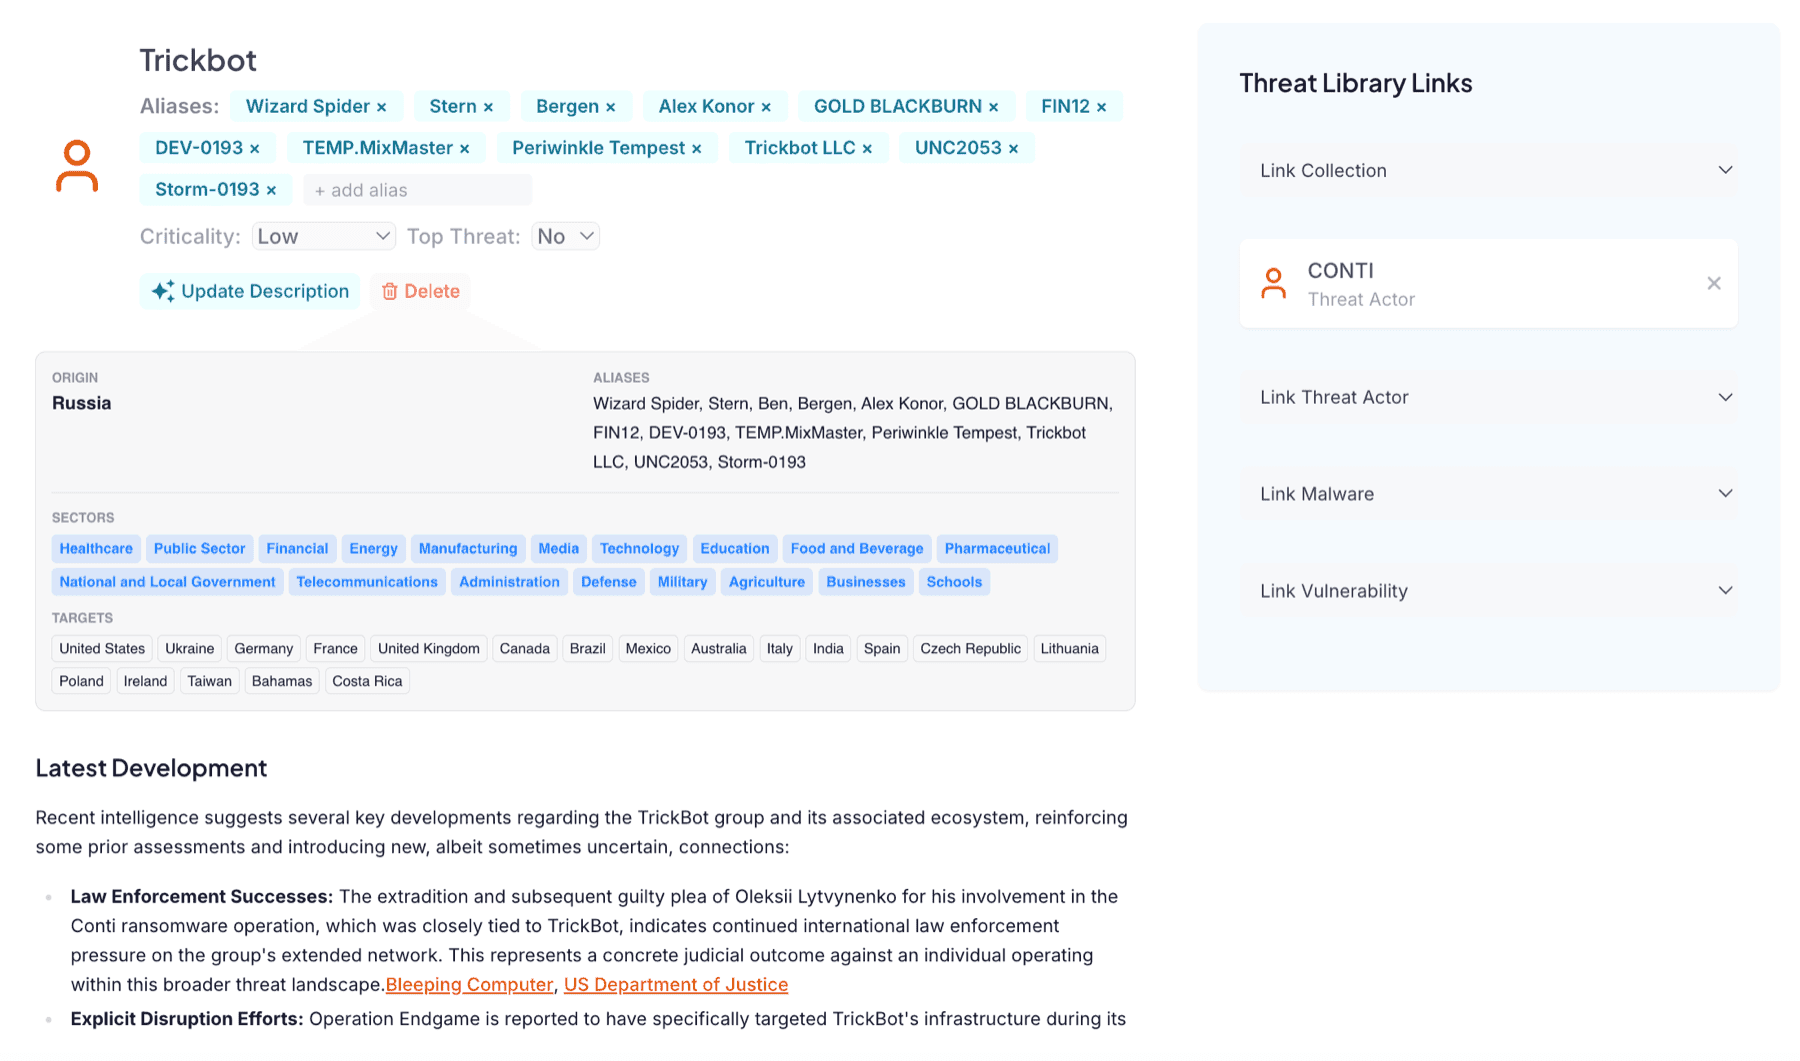The image size is (1800, 1061).
Task: Remove the FIN12 alias tag
Action: (1101, 107)
